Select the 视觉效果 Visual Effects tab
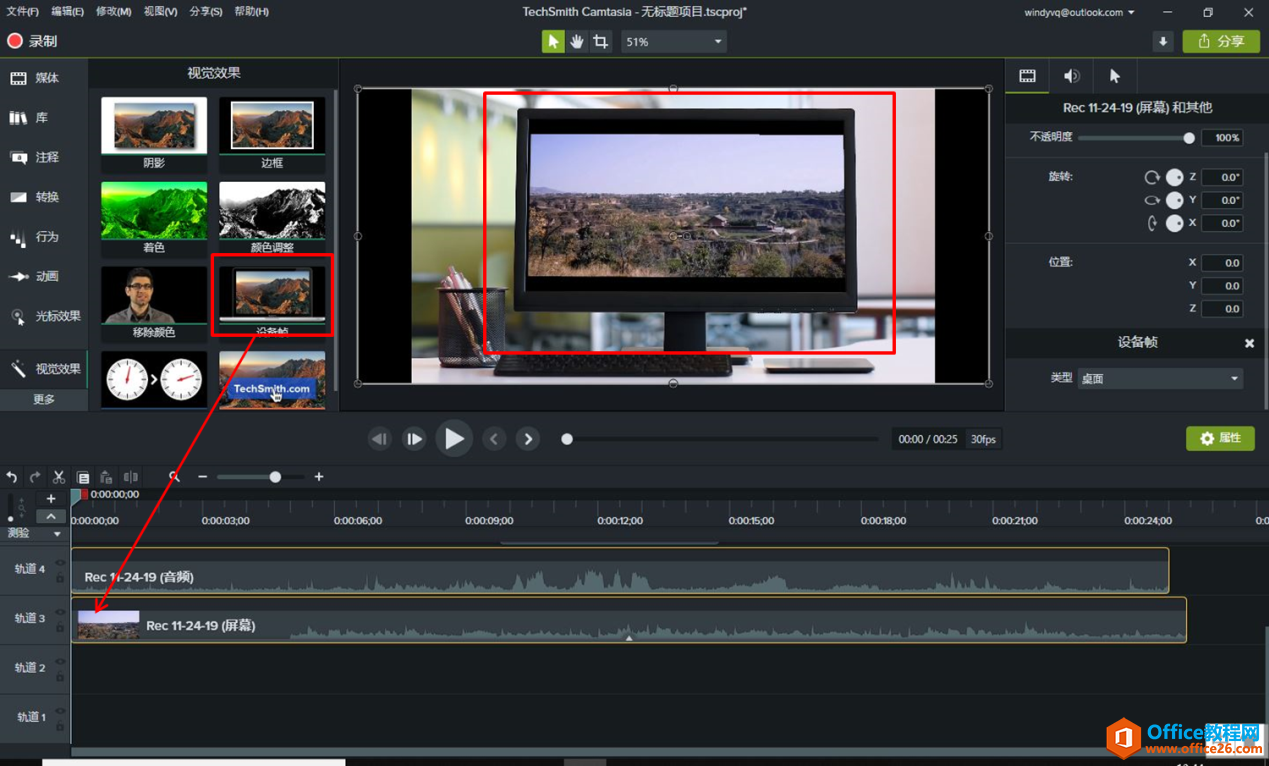The image size is (1269, 766). [45, 369]
